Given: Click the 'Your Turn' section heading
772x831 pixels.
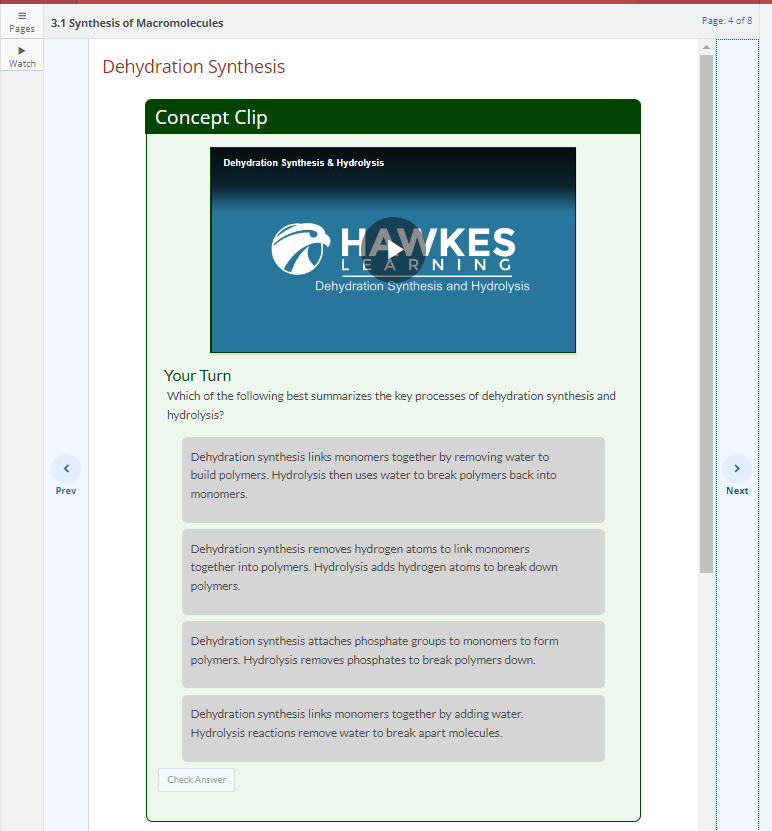Looking at the screenshot, I should [x=197, y=376].
